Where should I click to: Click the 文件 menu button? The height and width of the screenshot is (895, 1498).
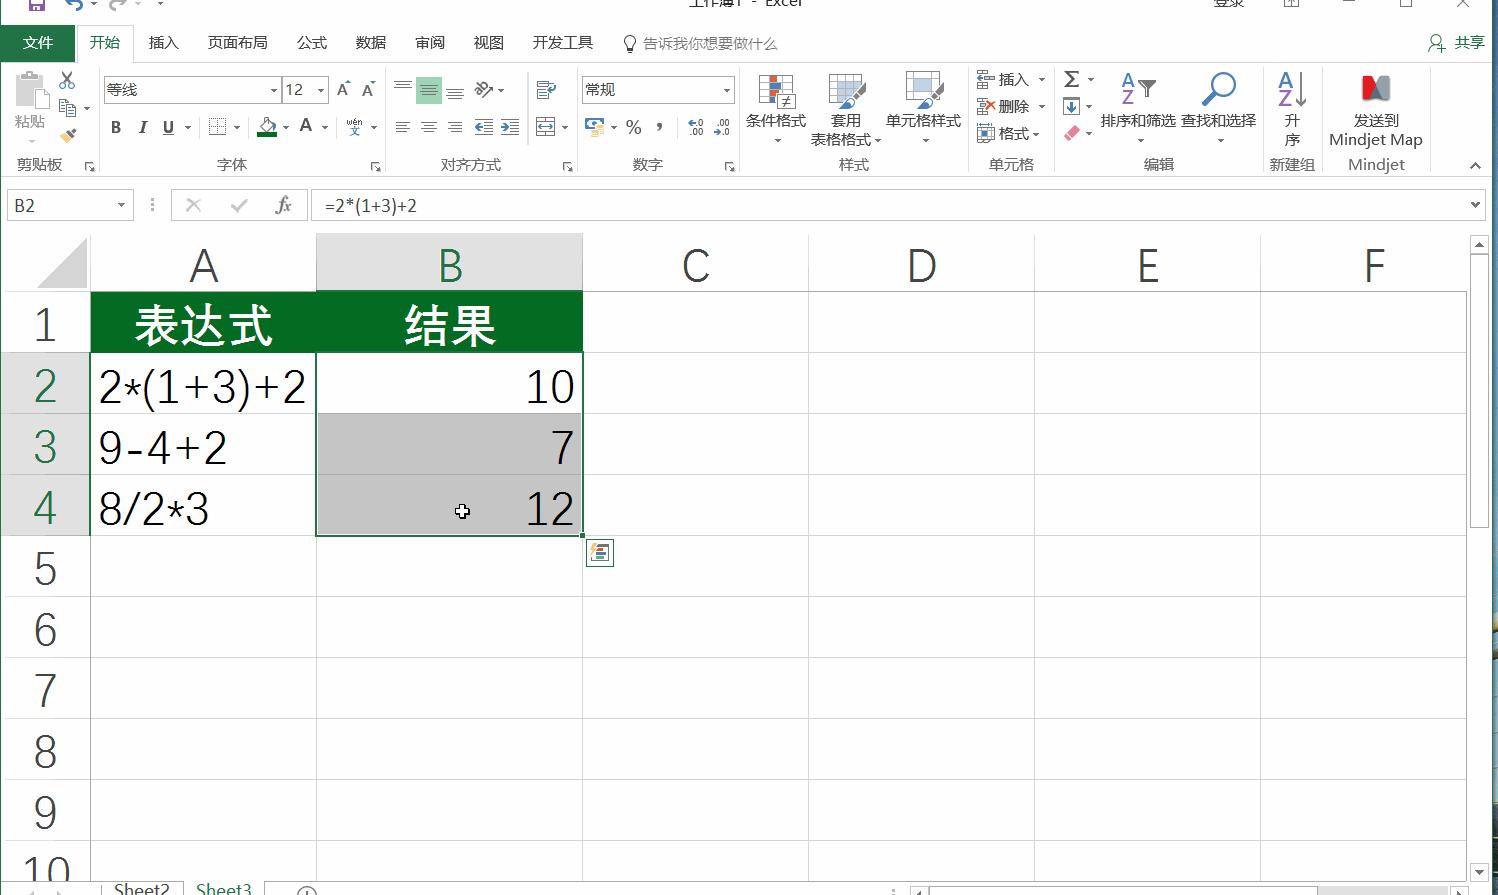38,43
